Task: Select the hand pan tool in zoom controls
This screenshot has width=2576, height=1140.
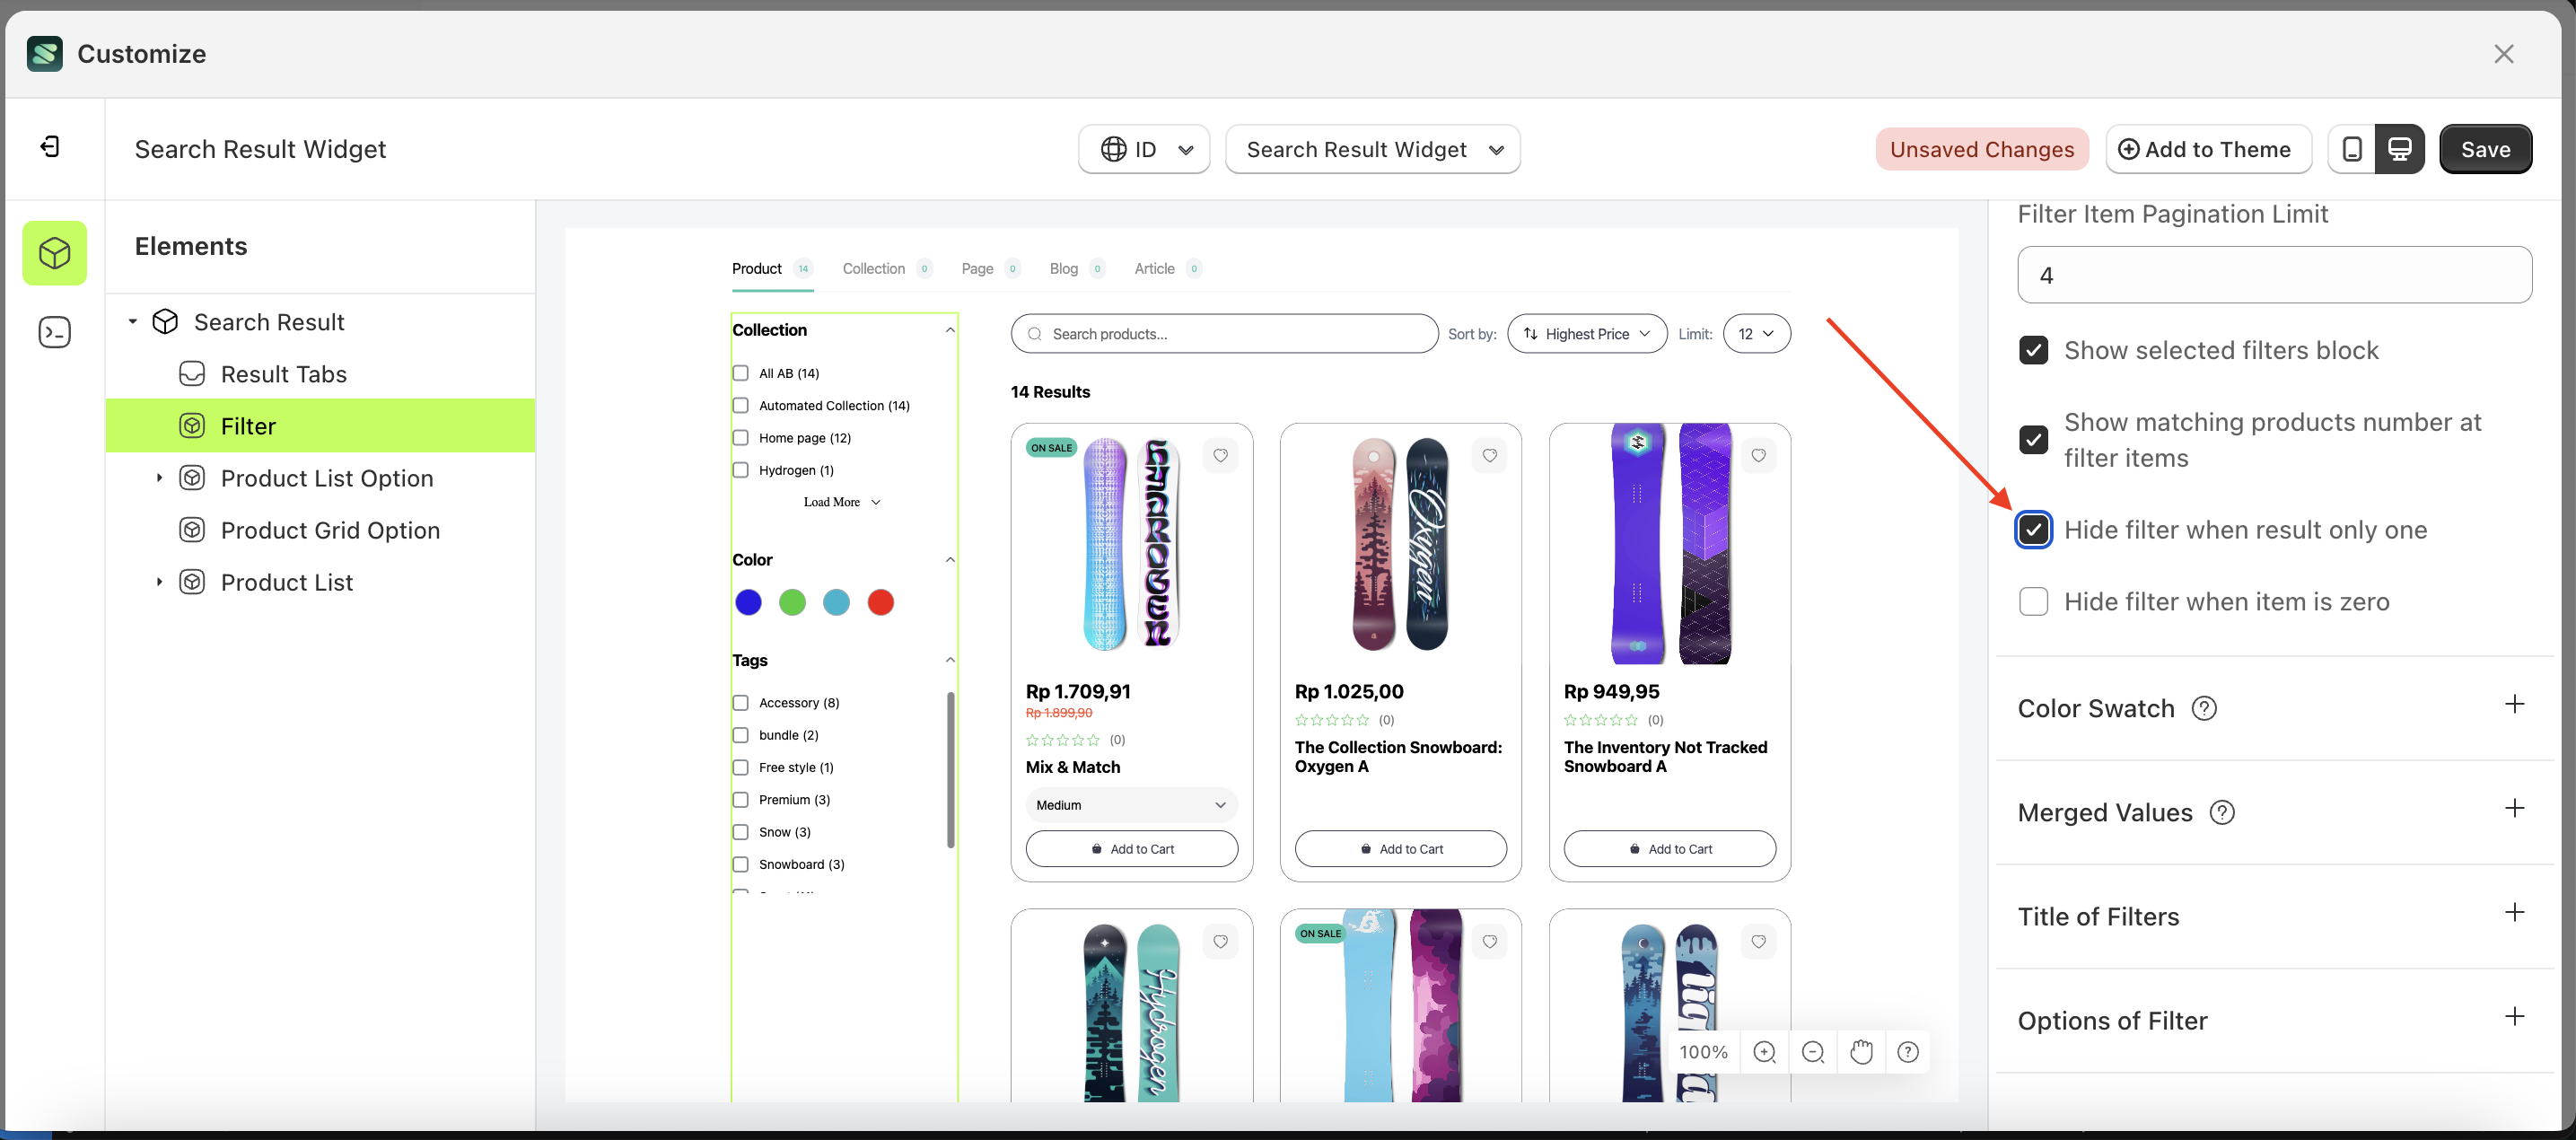Action: [1861, 1052]
